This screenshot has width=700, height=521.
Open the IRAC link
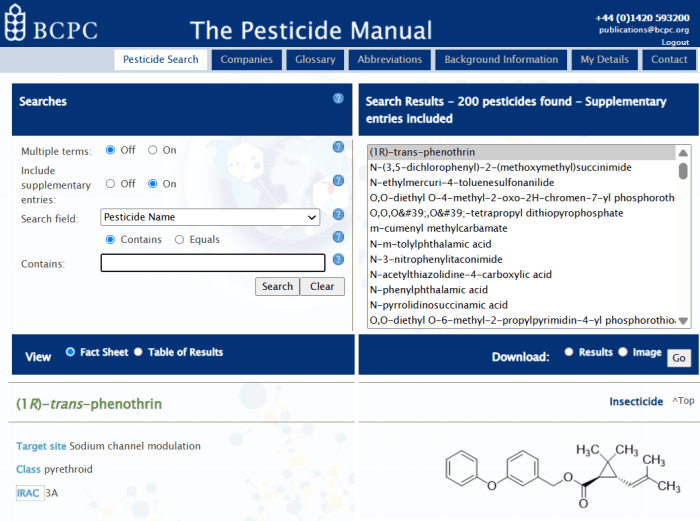(x=28, y=493)
